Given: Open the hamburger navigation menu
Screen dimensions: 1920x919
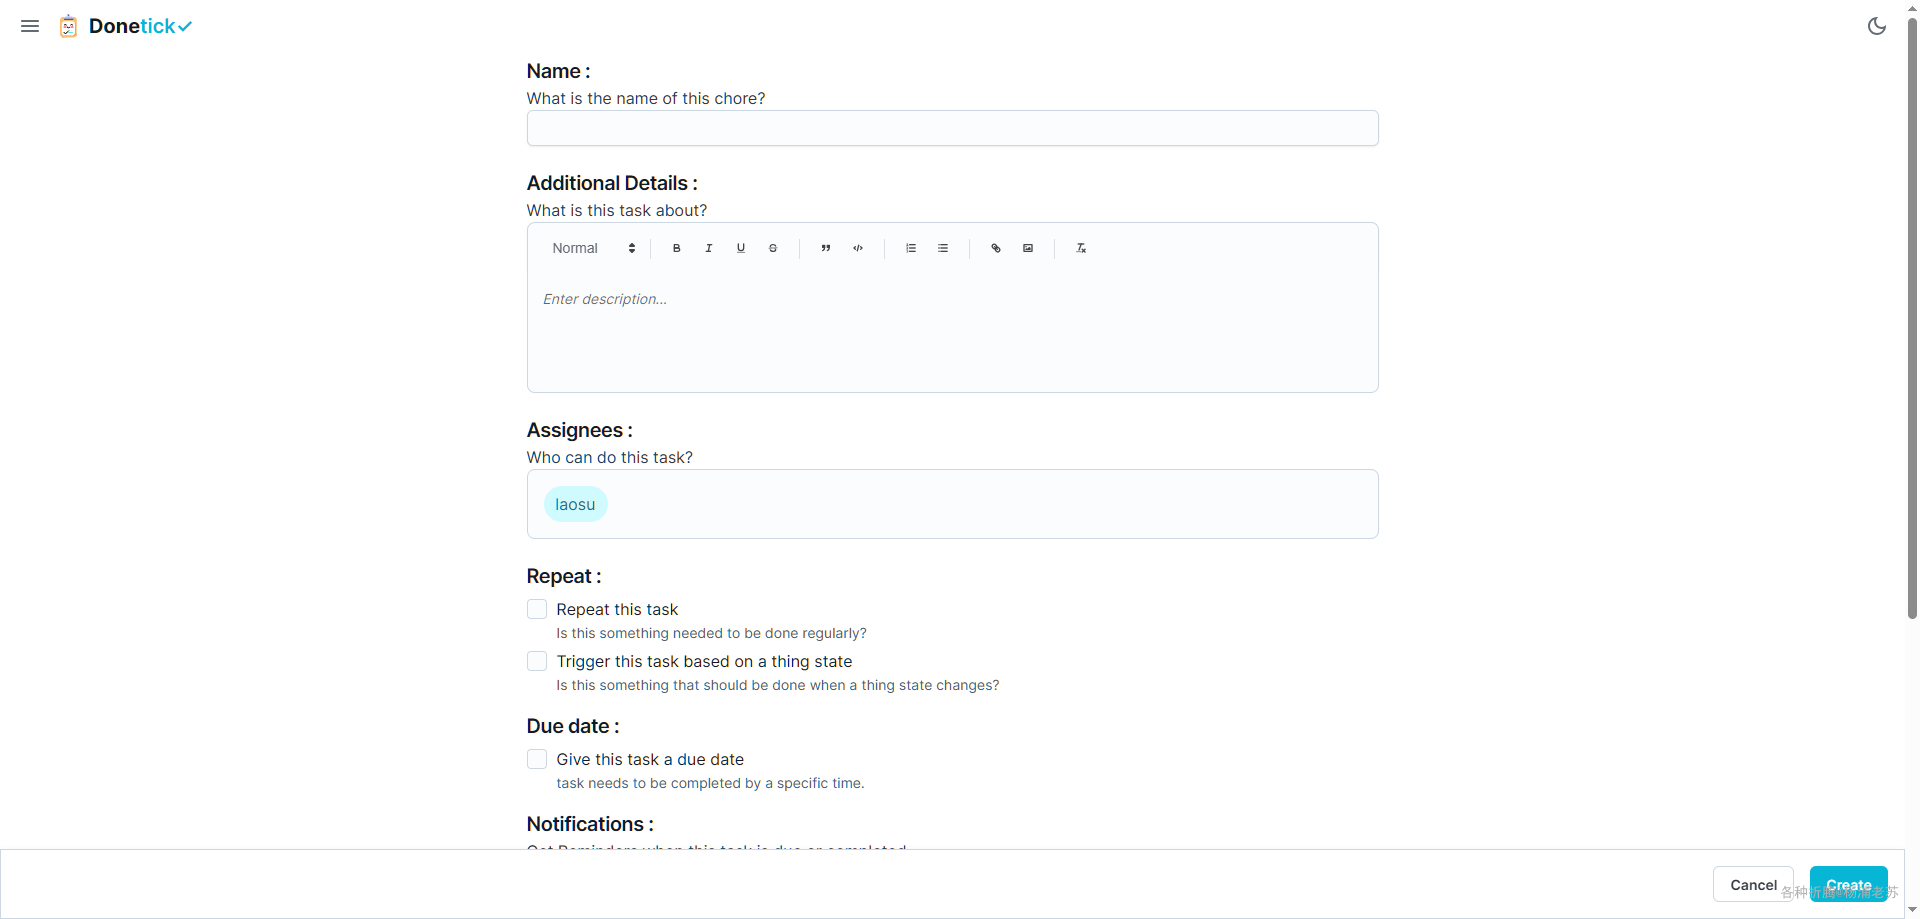Looking at the screenshot, I should [30, 26].
